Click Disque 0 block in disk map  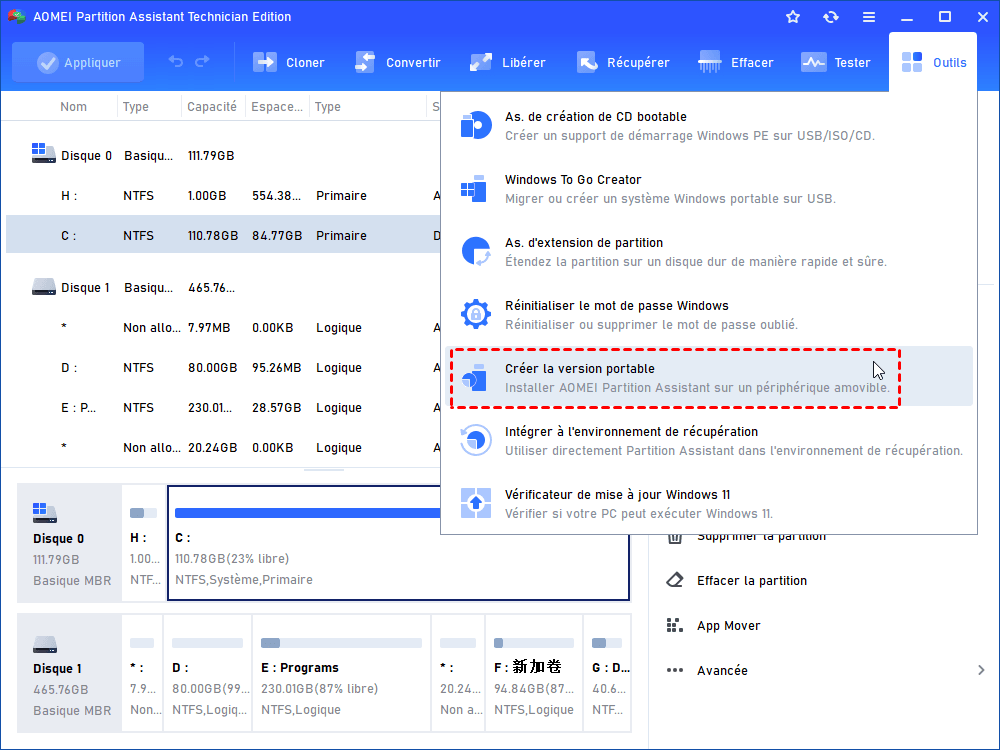tap(70, 543)
